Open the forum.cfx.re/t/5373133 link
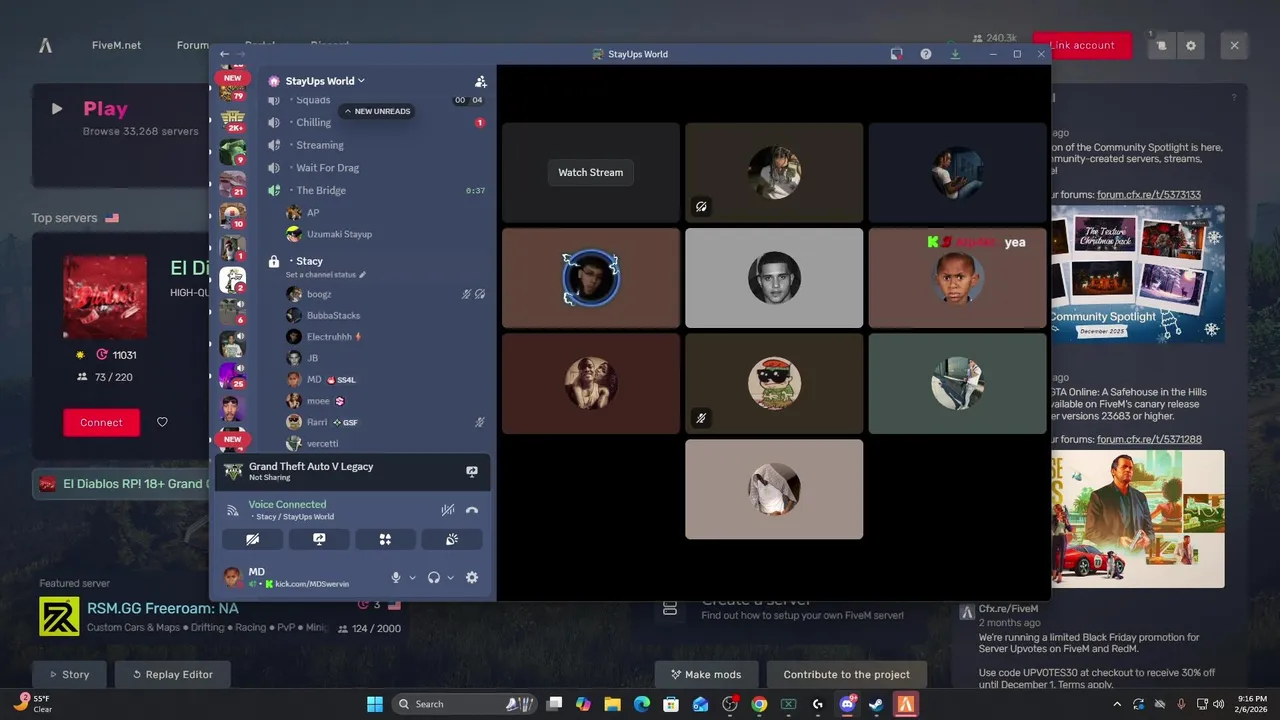Image resolution: width=1280 pixels, height=720 pixels. [x=1149, y=194]
